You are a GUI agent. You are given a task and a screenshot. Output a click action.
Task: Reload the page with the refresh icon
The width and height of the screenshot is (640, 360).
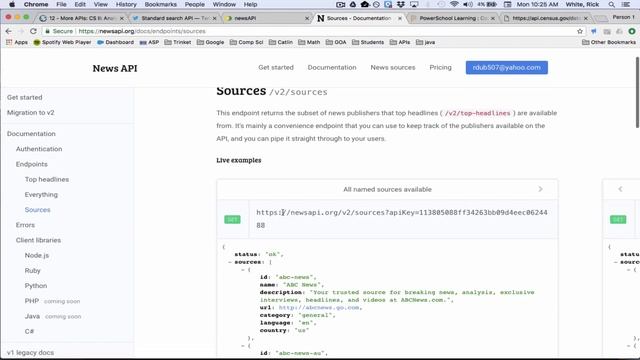(x=33, y=31)
